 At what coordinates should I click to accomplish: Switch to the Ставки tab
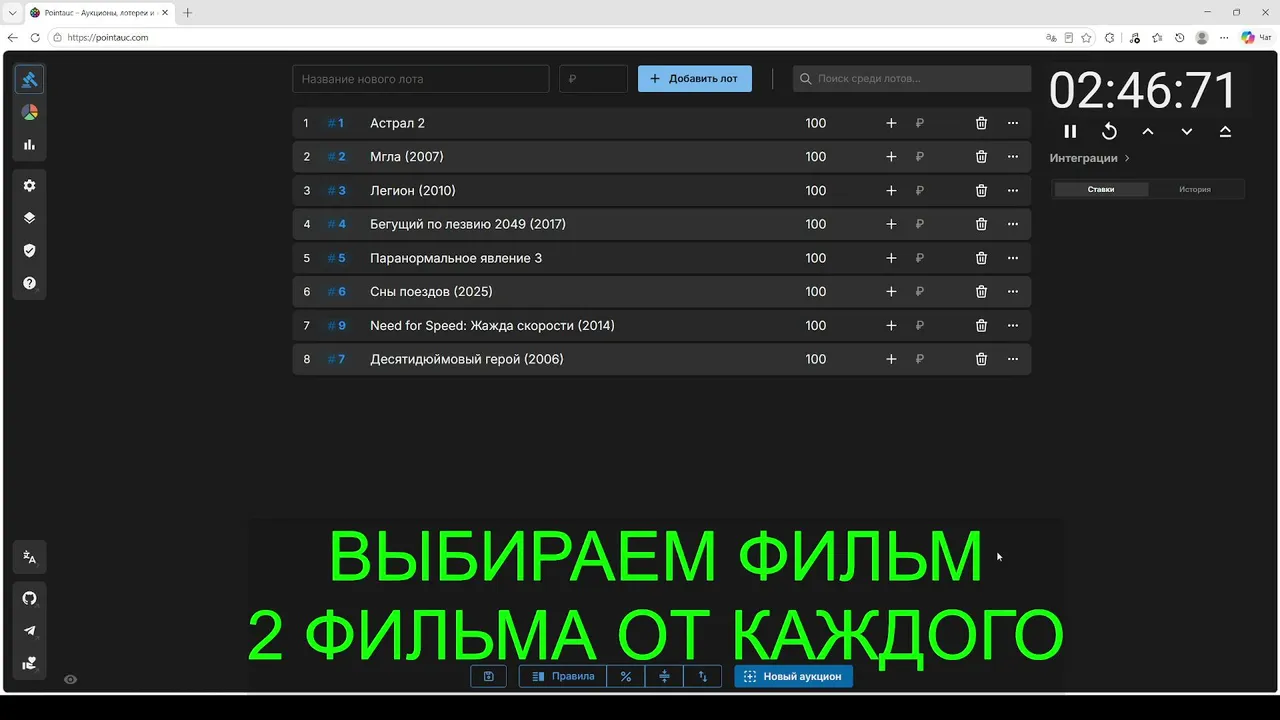(1101, 189)
